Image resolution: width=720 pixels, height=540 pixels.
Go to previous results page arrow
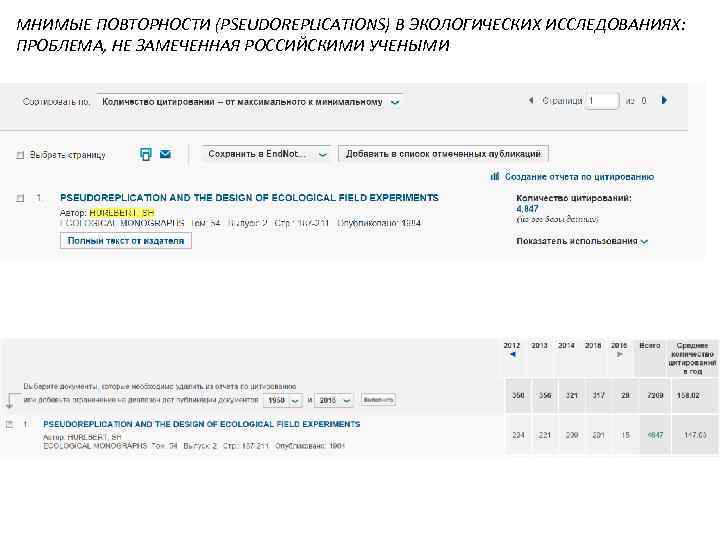(x=531, y=100)
